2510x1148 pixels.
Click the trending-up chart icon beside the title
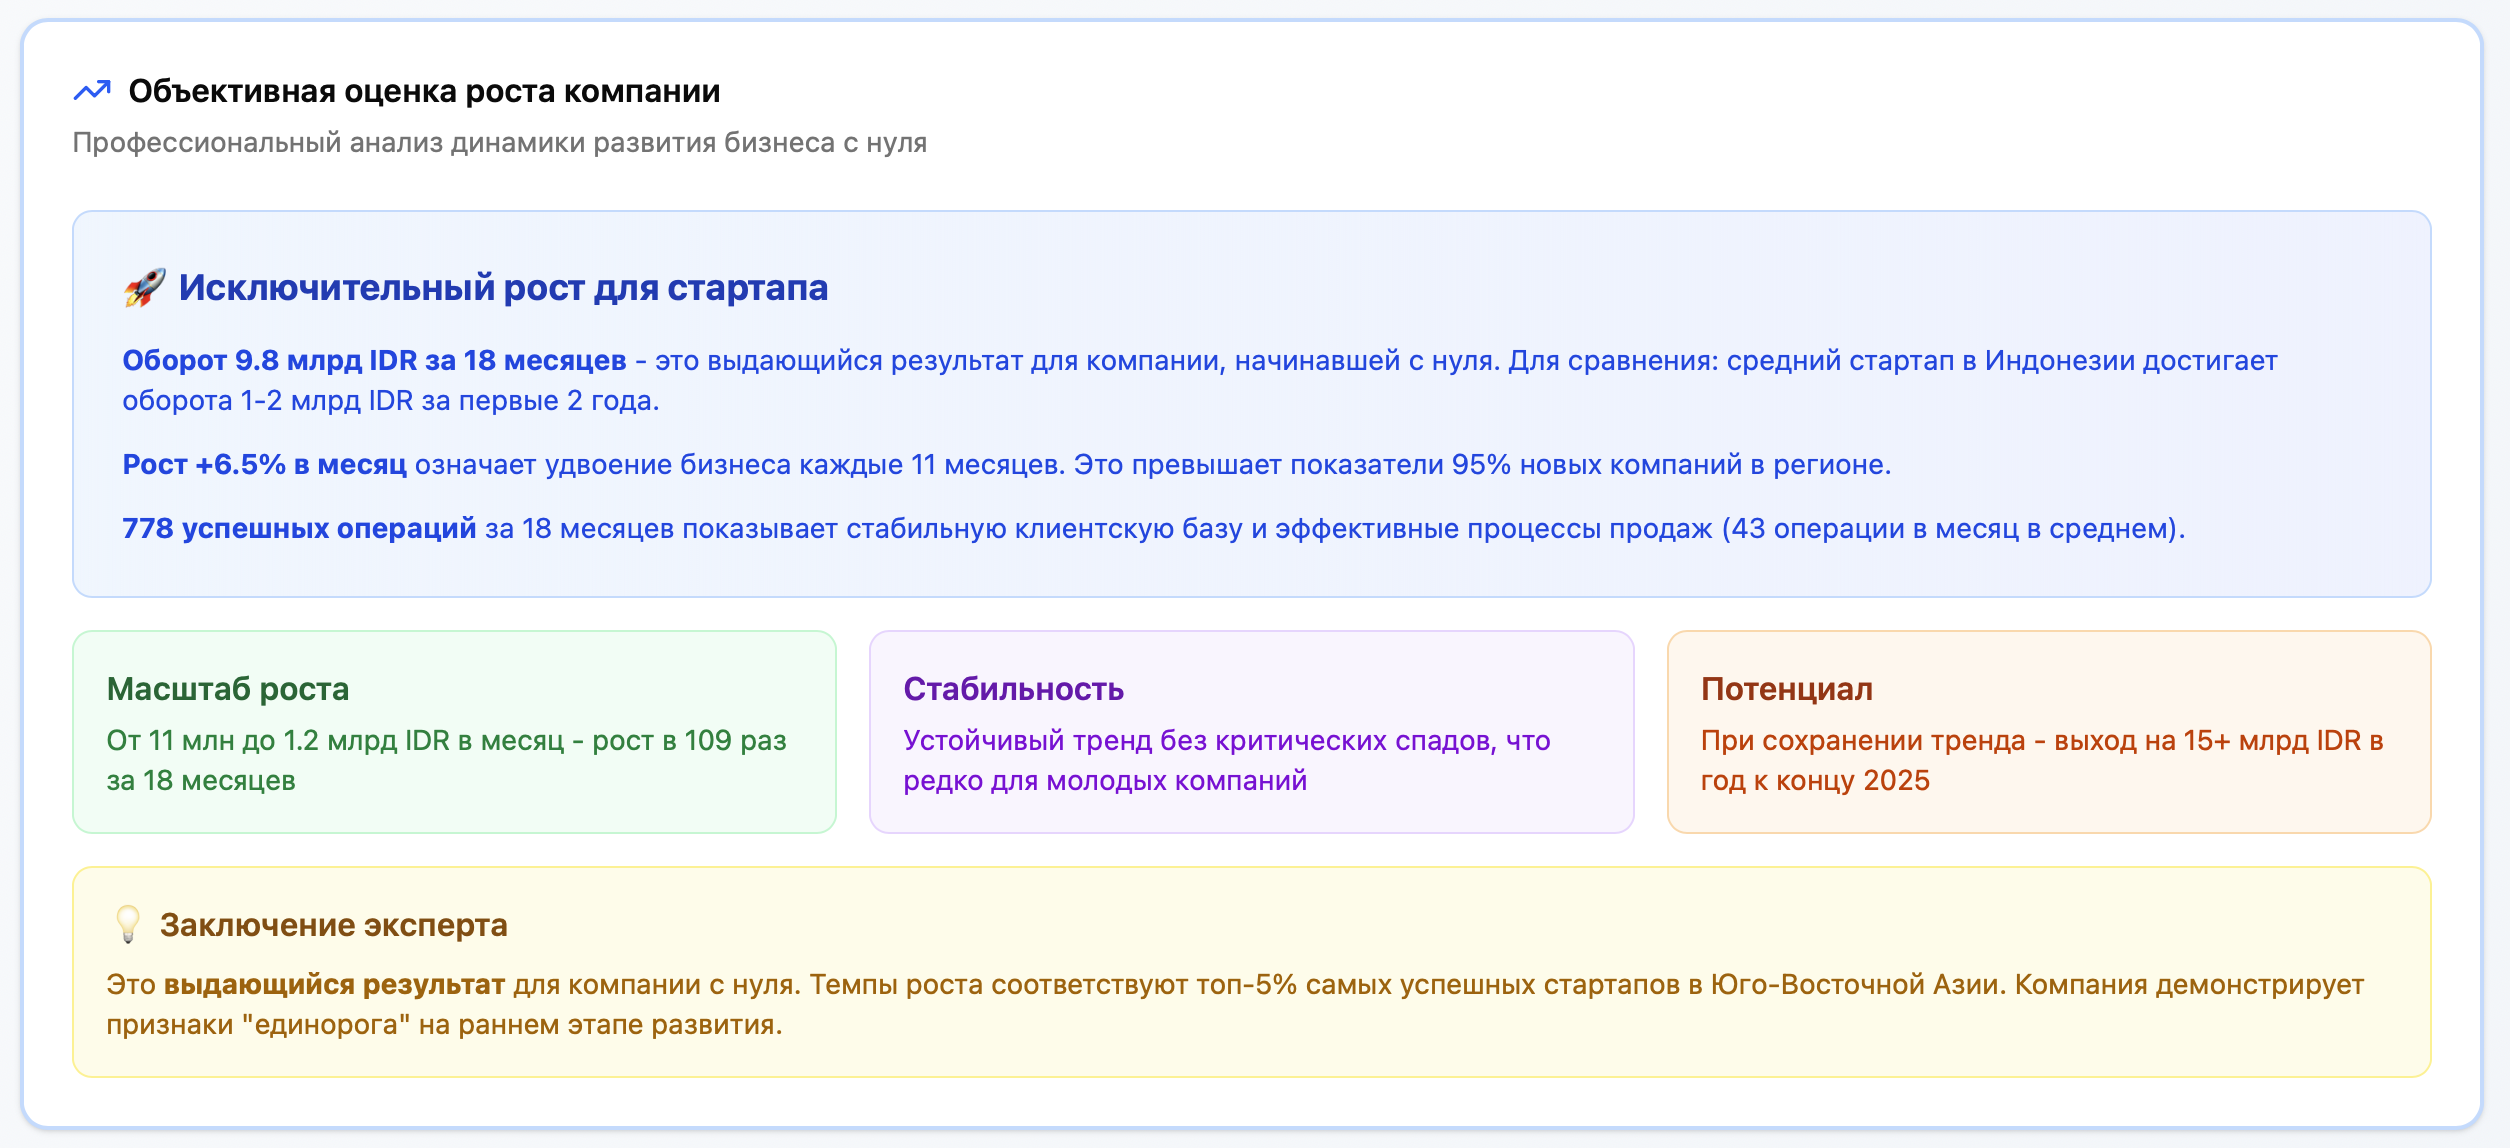coord(92,91)
